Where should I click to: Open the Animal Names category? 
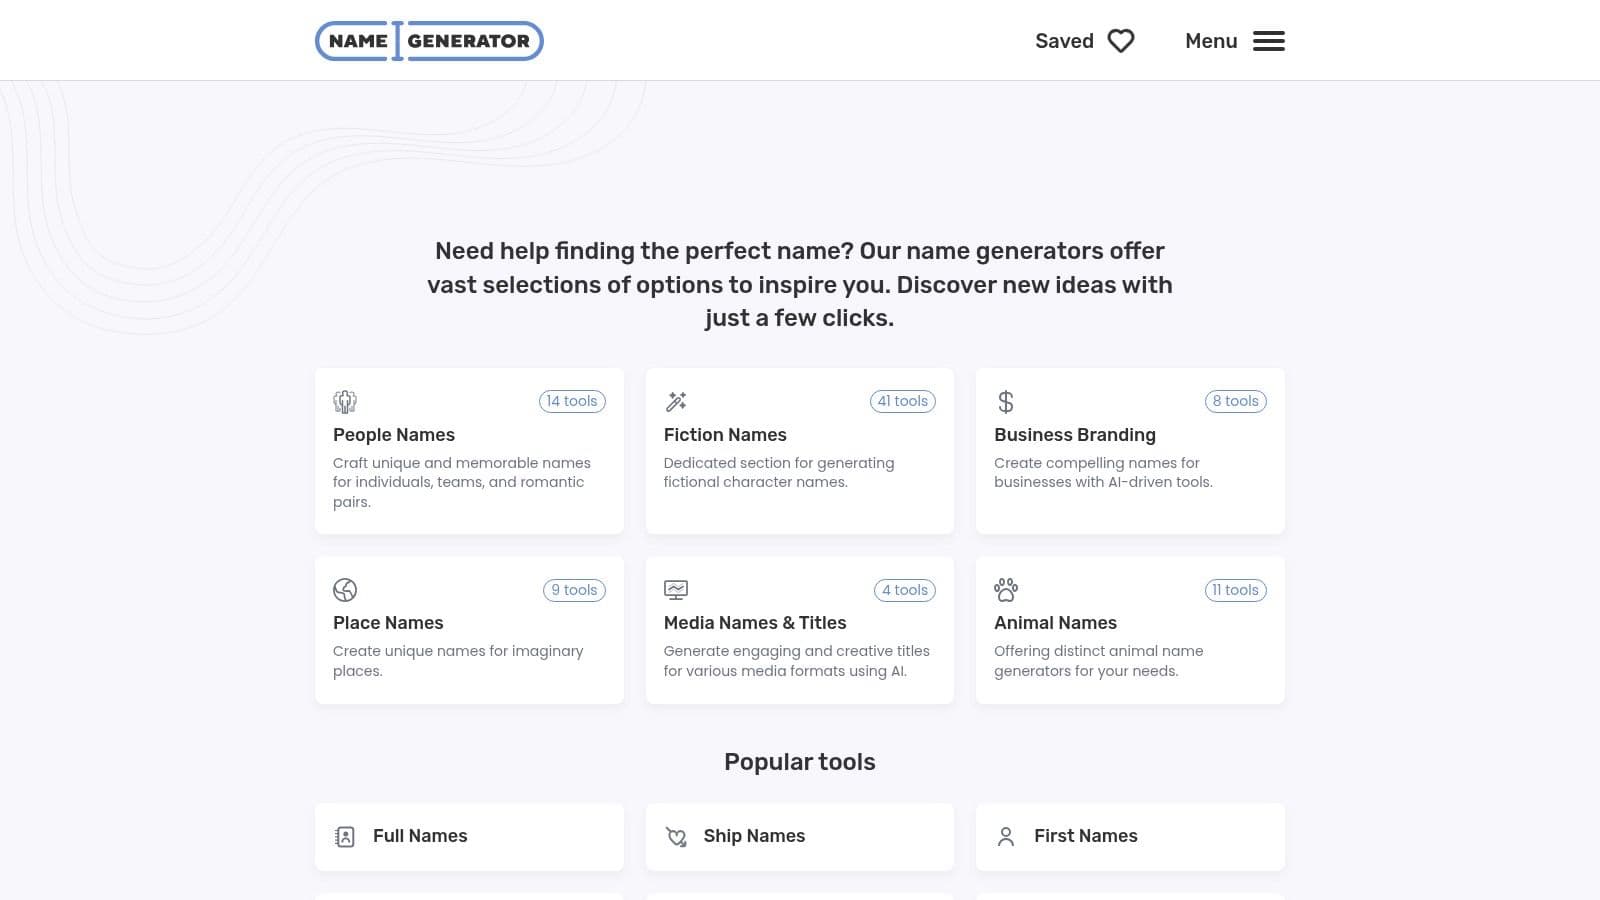[x=1130, y=630]
